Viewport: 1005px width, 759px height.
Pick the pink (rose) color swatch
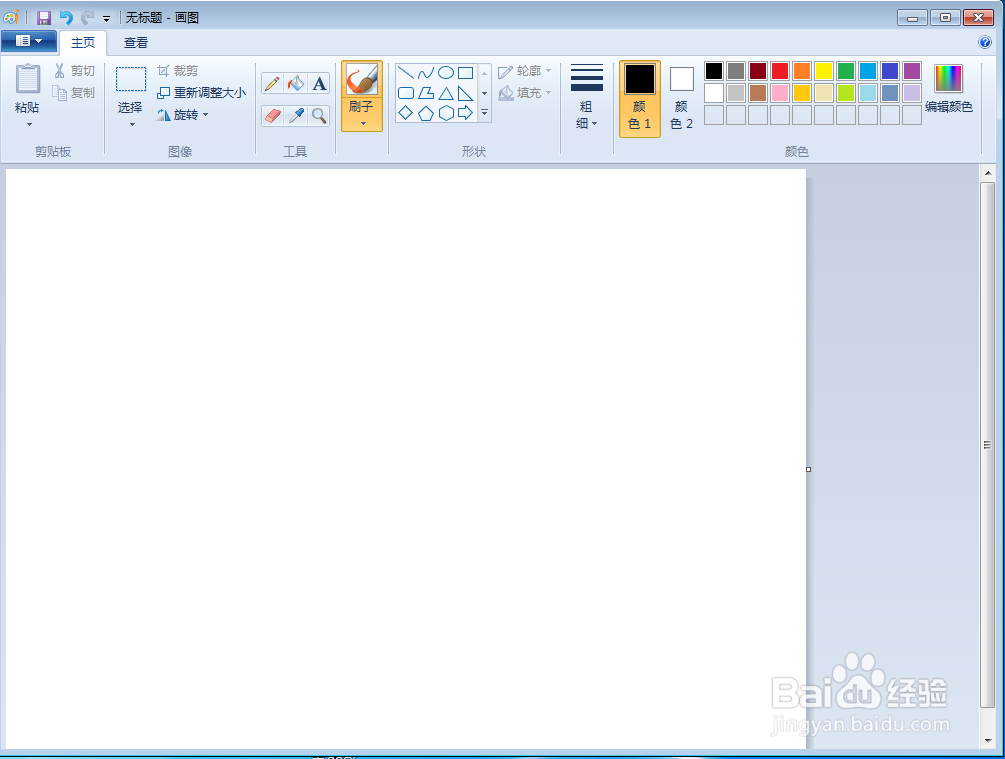click(779, 93)
